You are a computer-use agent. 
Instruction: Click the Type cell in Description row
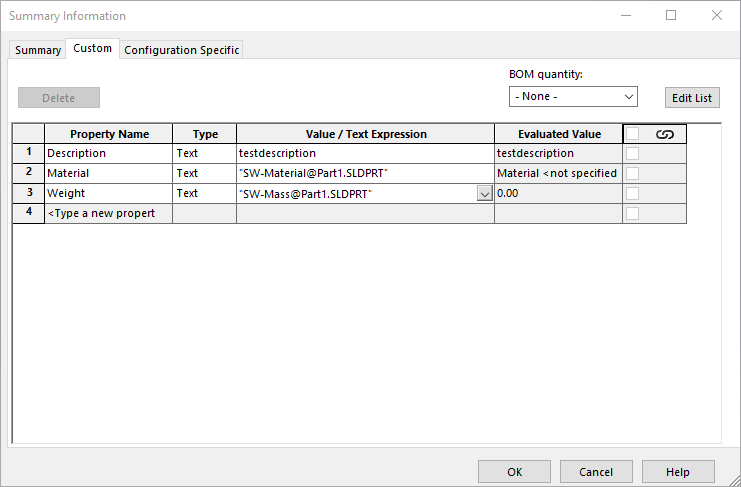205,154
